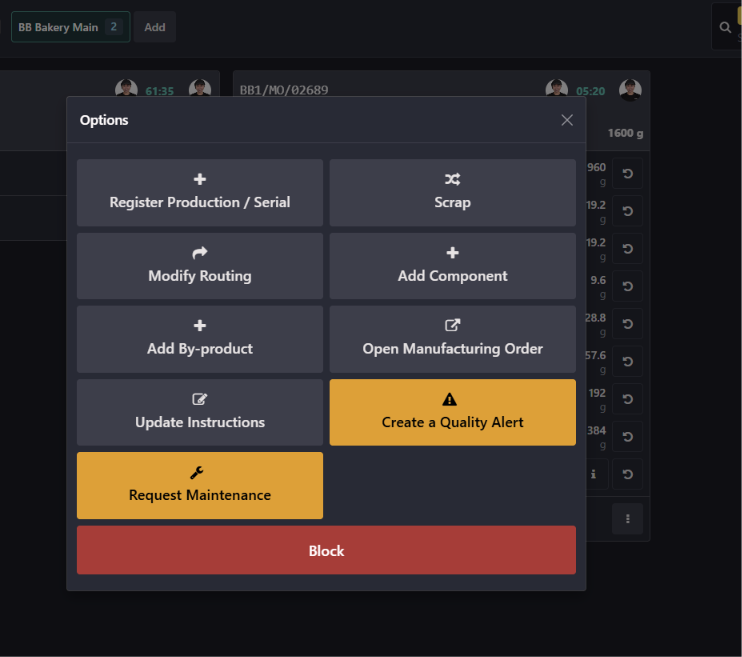Choose the Scrap option
Viewport: 742px width, 657px height.
tap(452, 192)
